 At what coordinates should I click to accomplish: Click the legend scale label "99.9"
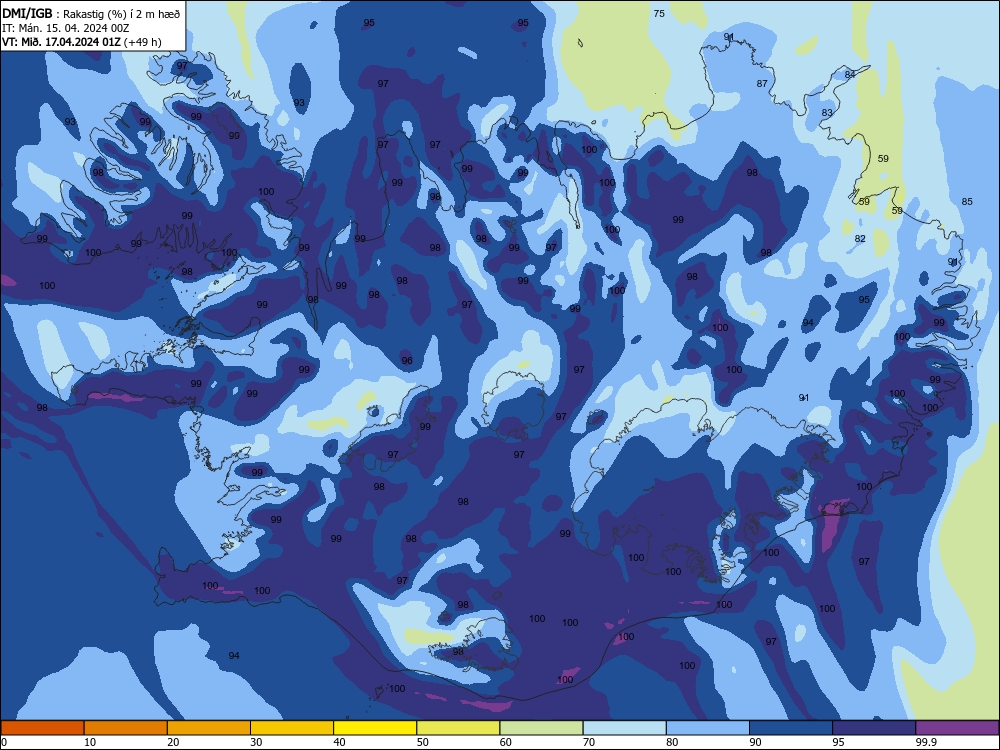pos(926,742)
